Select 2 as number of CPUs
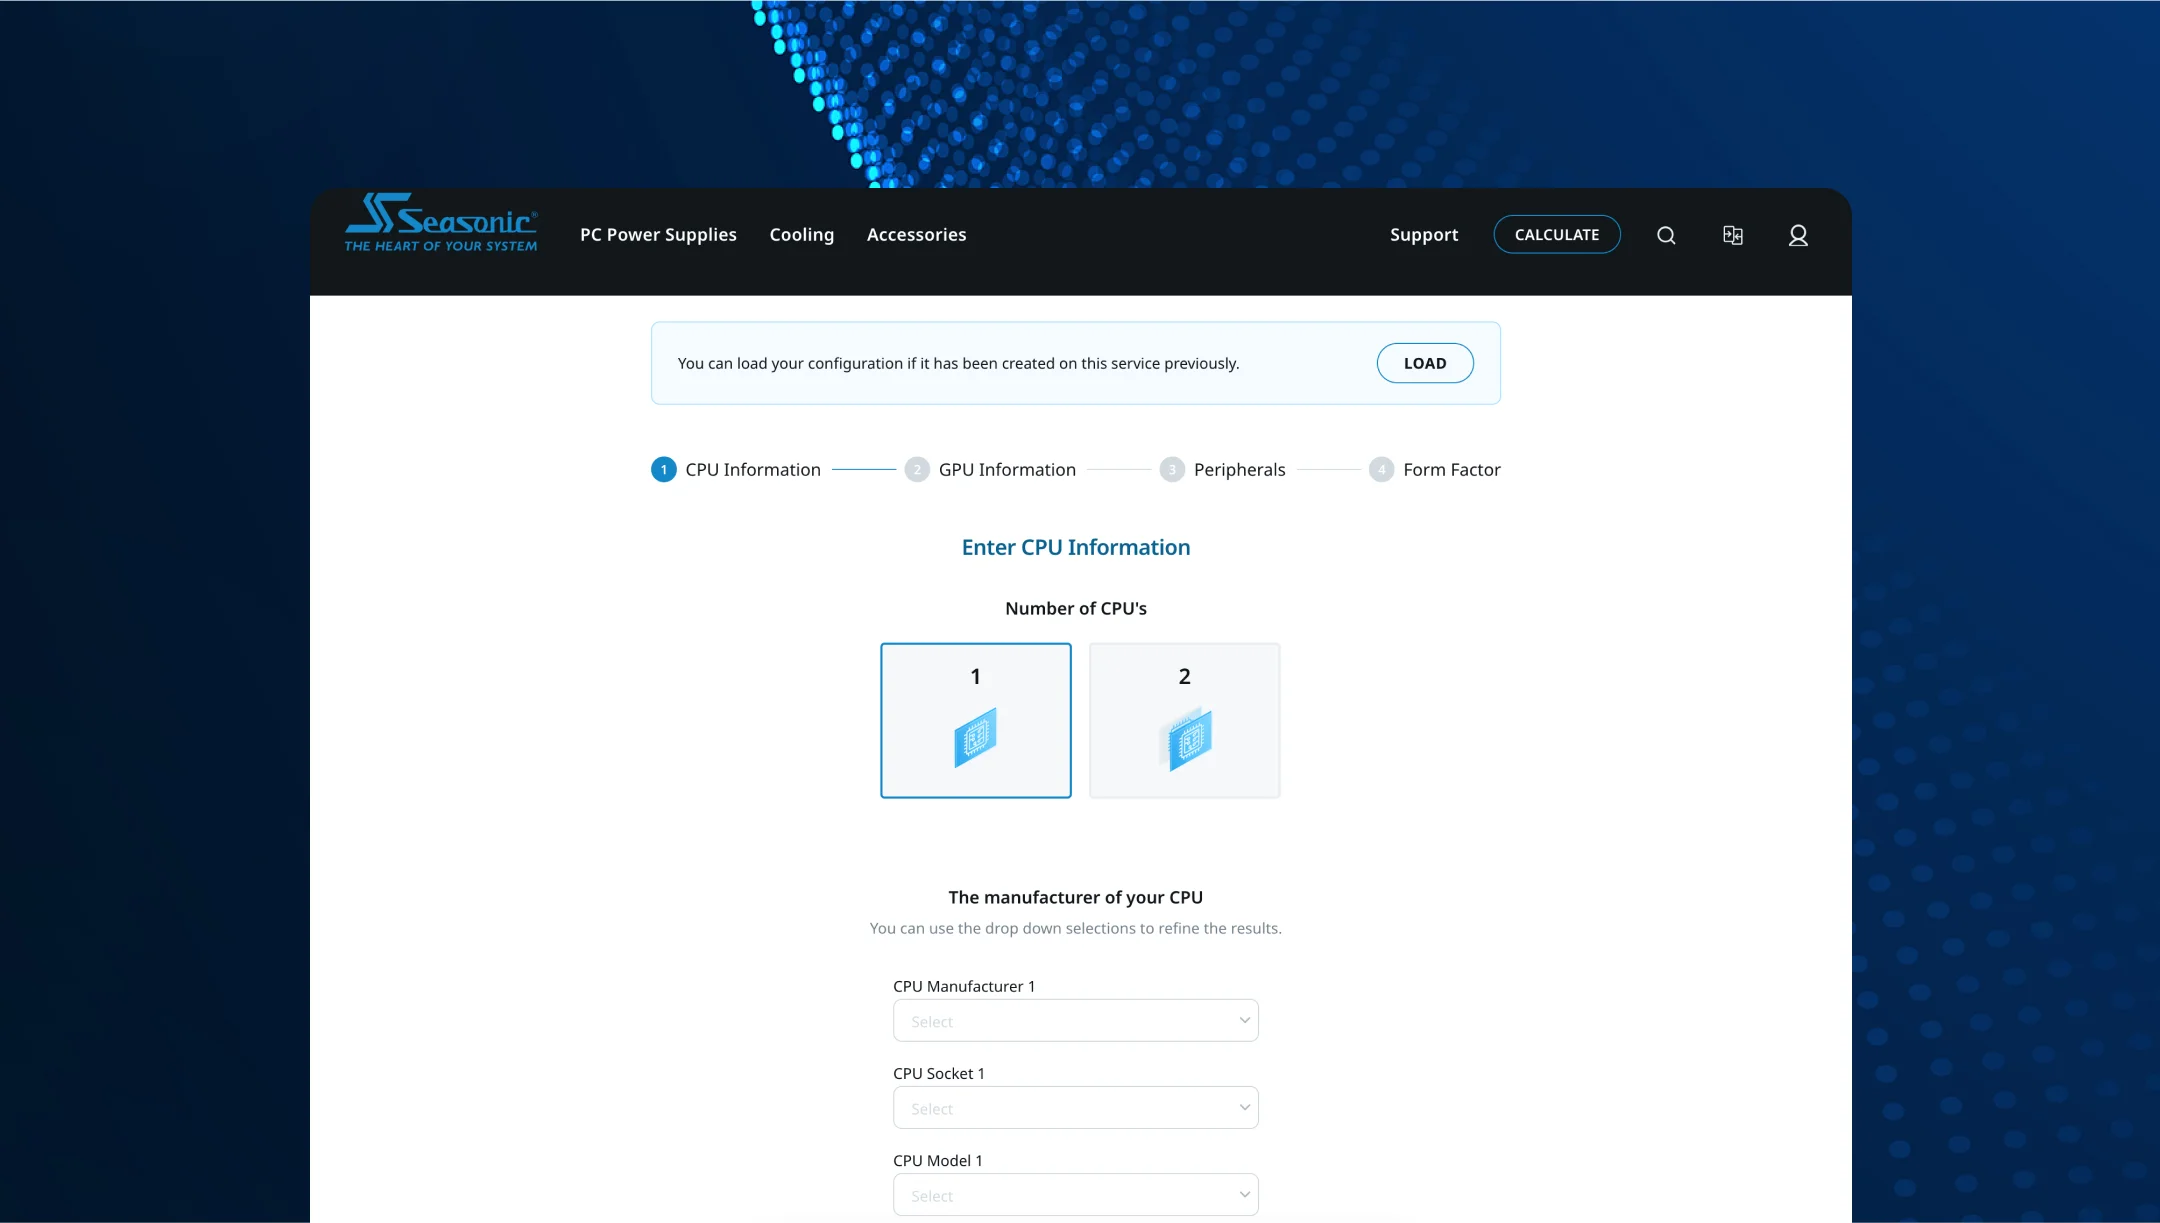The width and height of the screenshot is (2160, 1223). 1184,677
